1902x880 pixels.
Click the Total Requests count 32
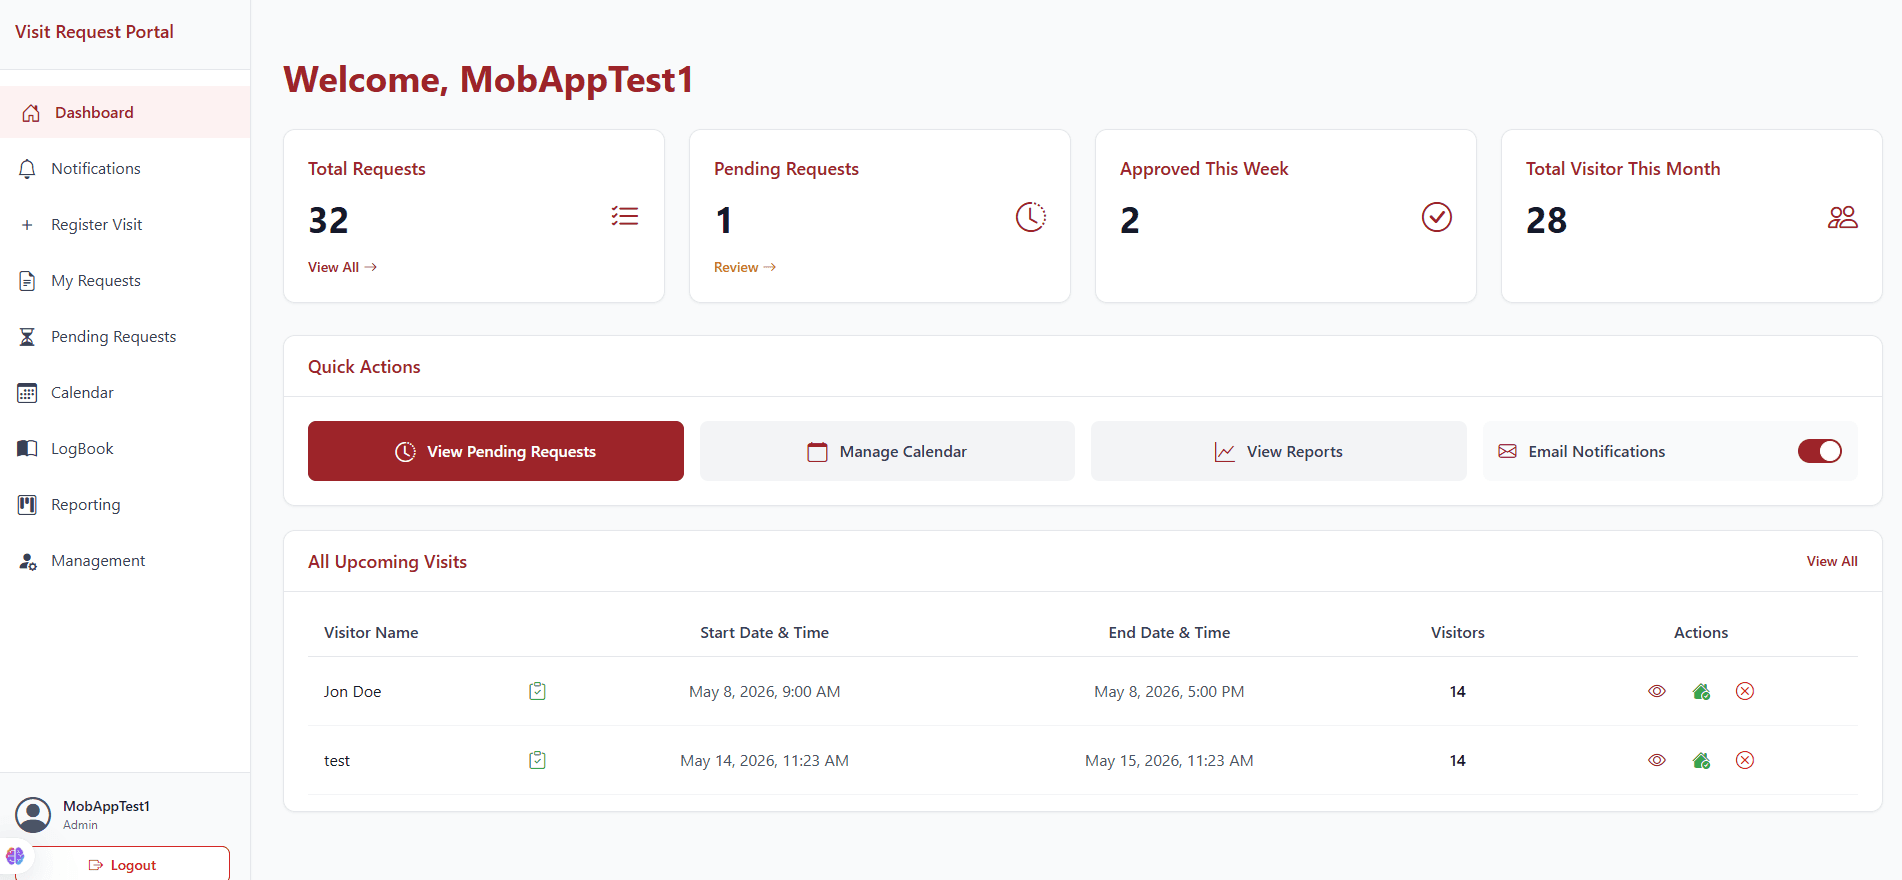328,220
